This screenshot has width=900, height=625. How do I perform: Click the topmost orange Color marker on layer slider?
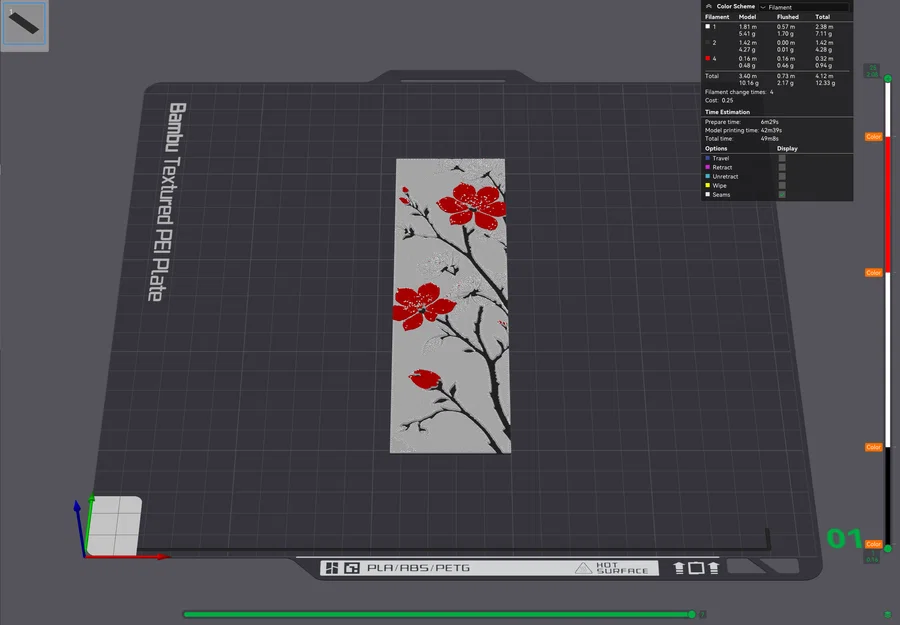point(874,137)
